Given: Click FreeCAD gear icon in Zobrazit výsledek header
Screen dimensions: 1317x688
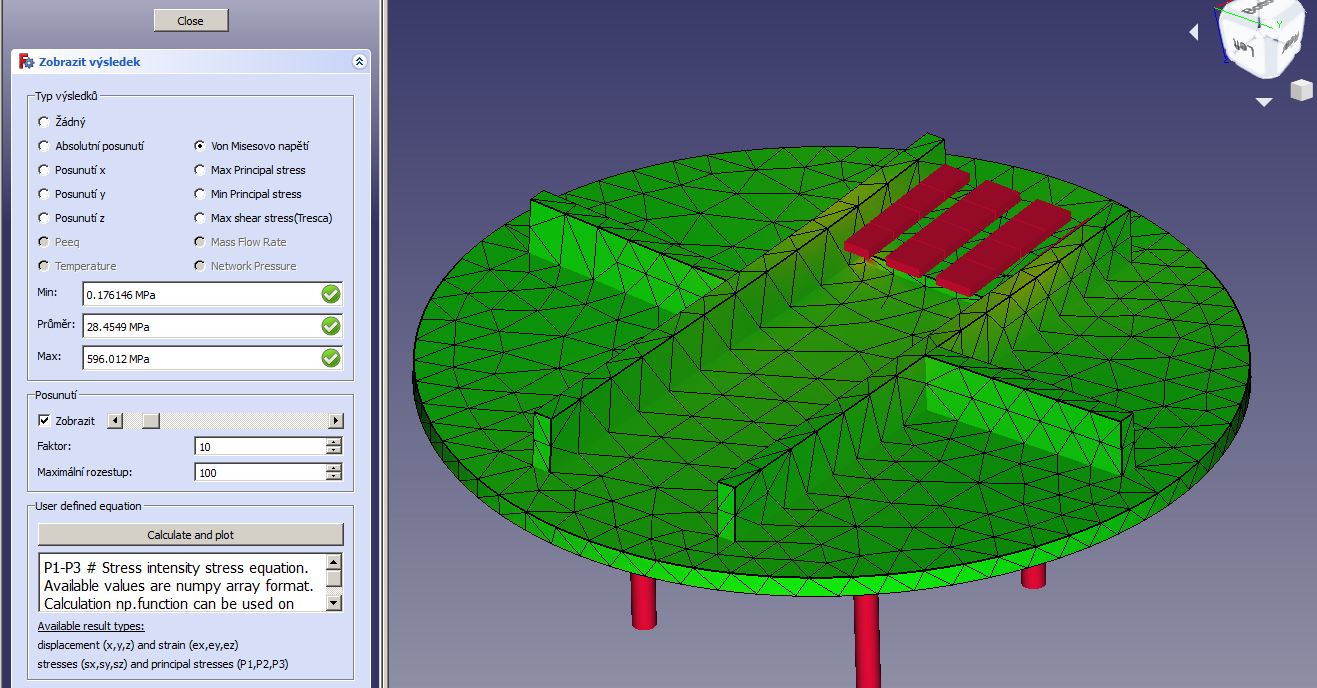Looking at the screenshot, I should pos(27,62).
